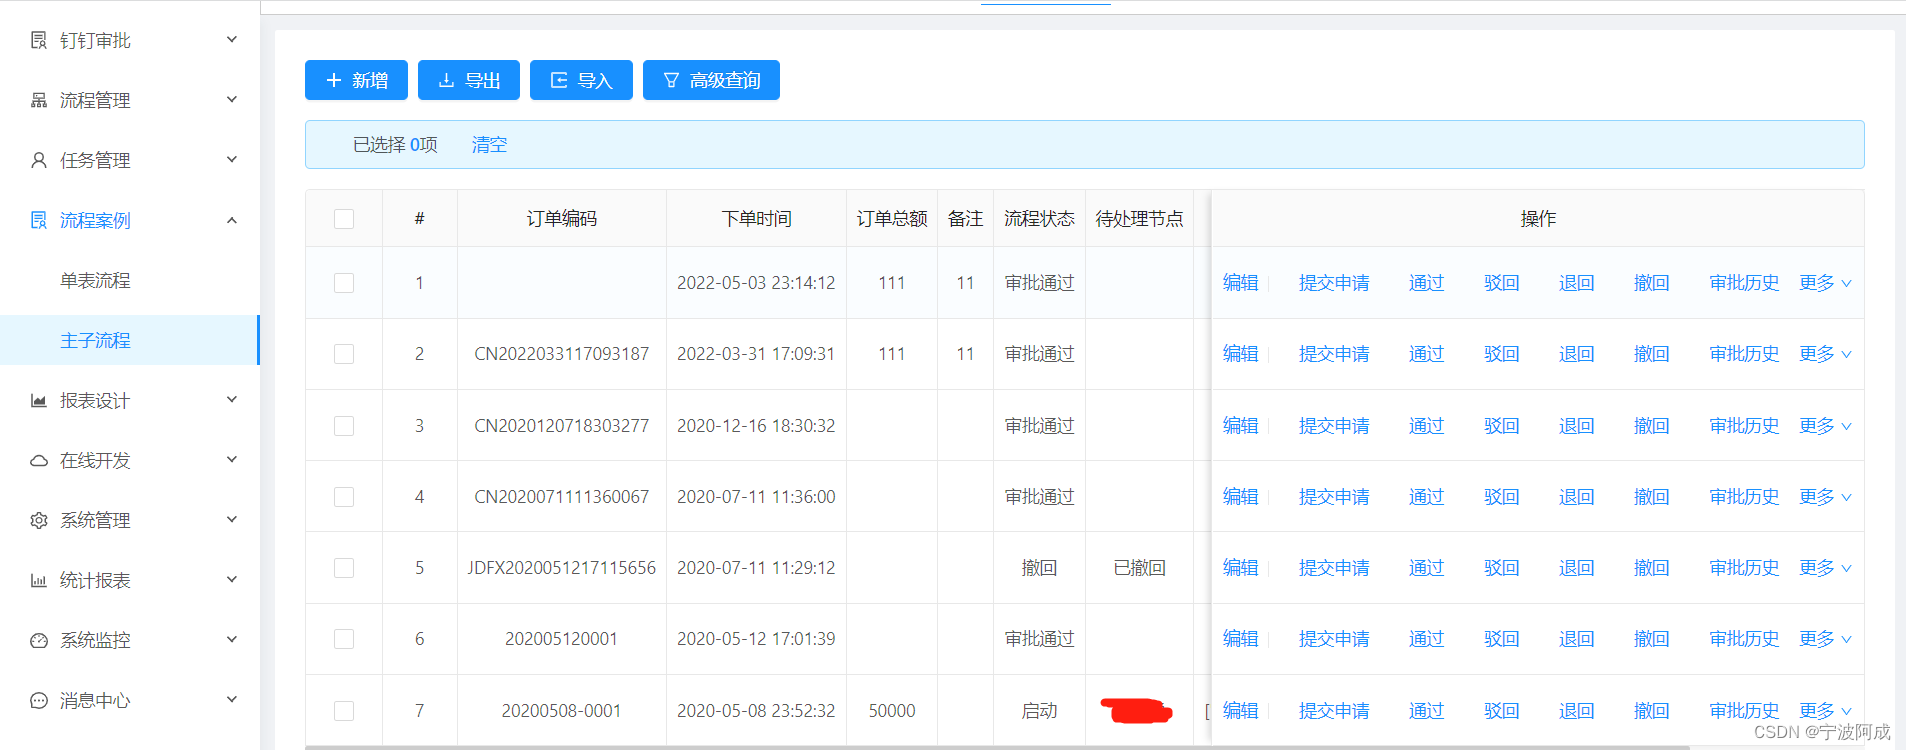Click the 流程案例 sidebar icon
Viewport: 1906px width, 750px height.
[x=39, y=220]
